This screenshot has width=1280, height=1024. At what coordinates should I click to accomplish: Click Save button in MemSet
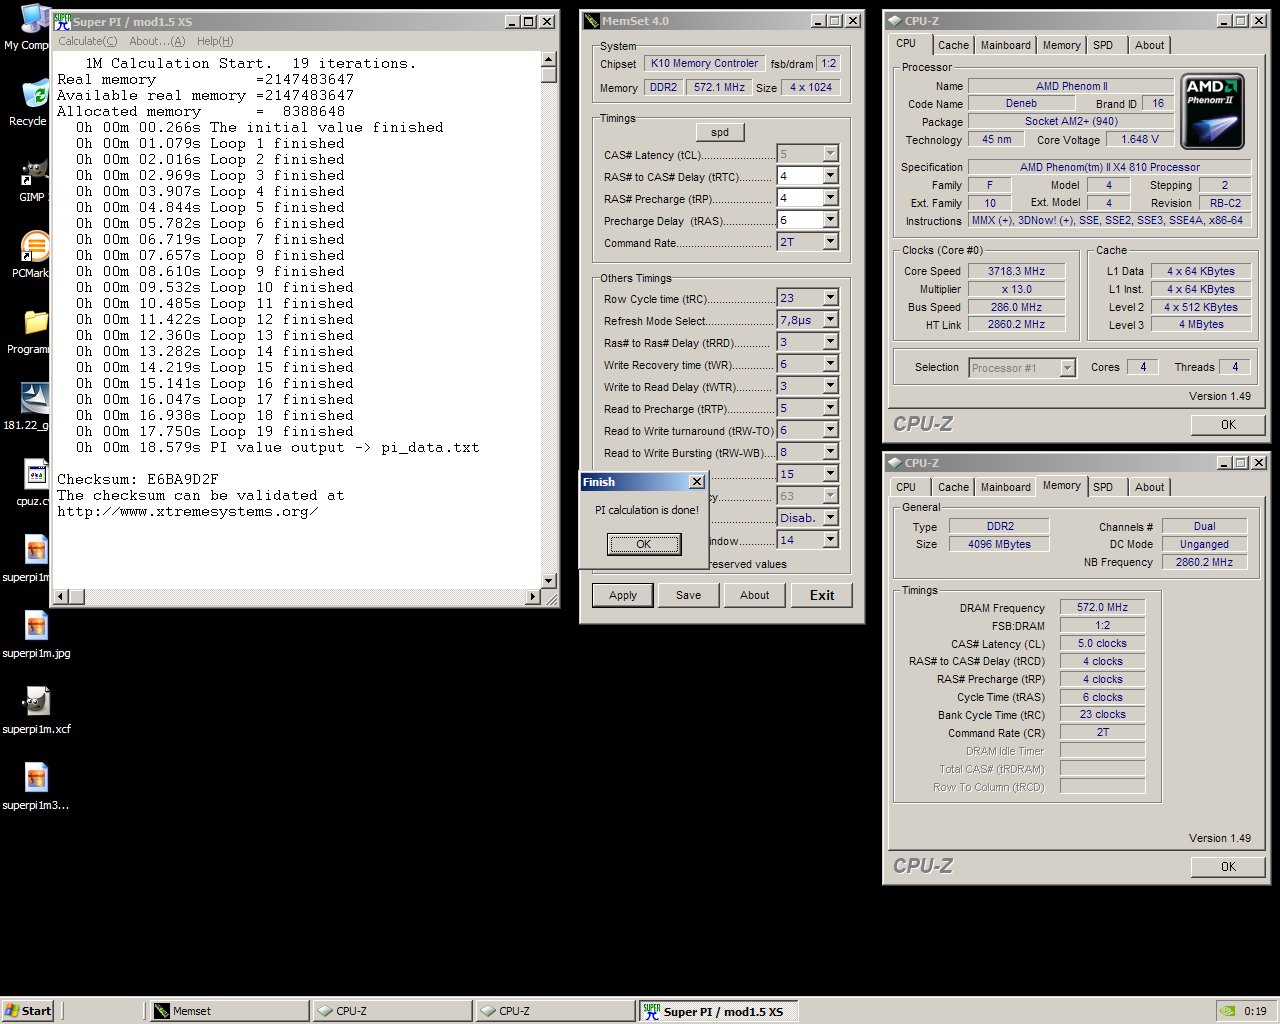[x=688, y=595]
